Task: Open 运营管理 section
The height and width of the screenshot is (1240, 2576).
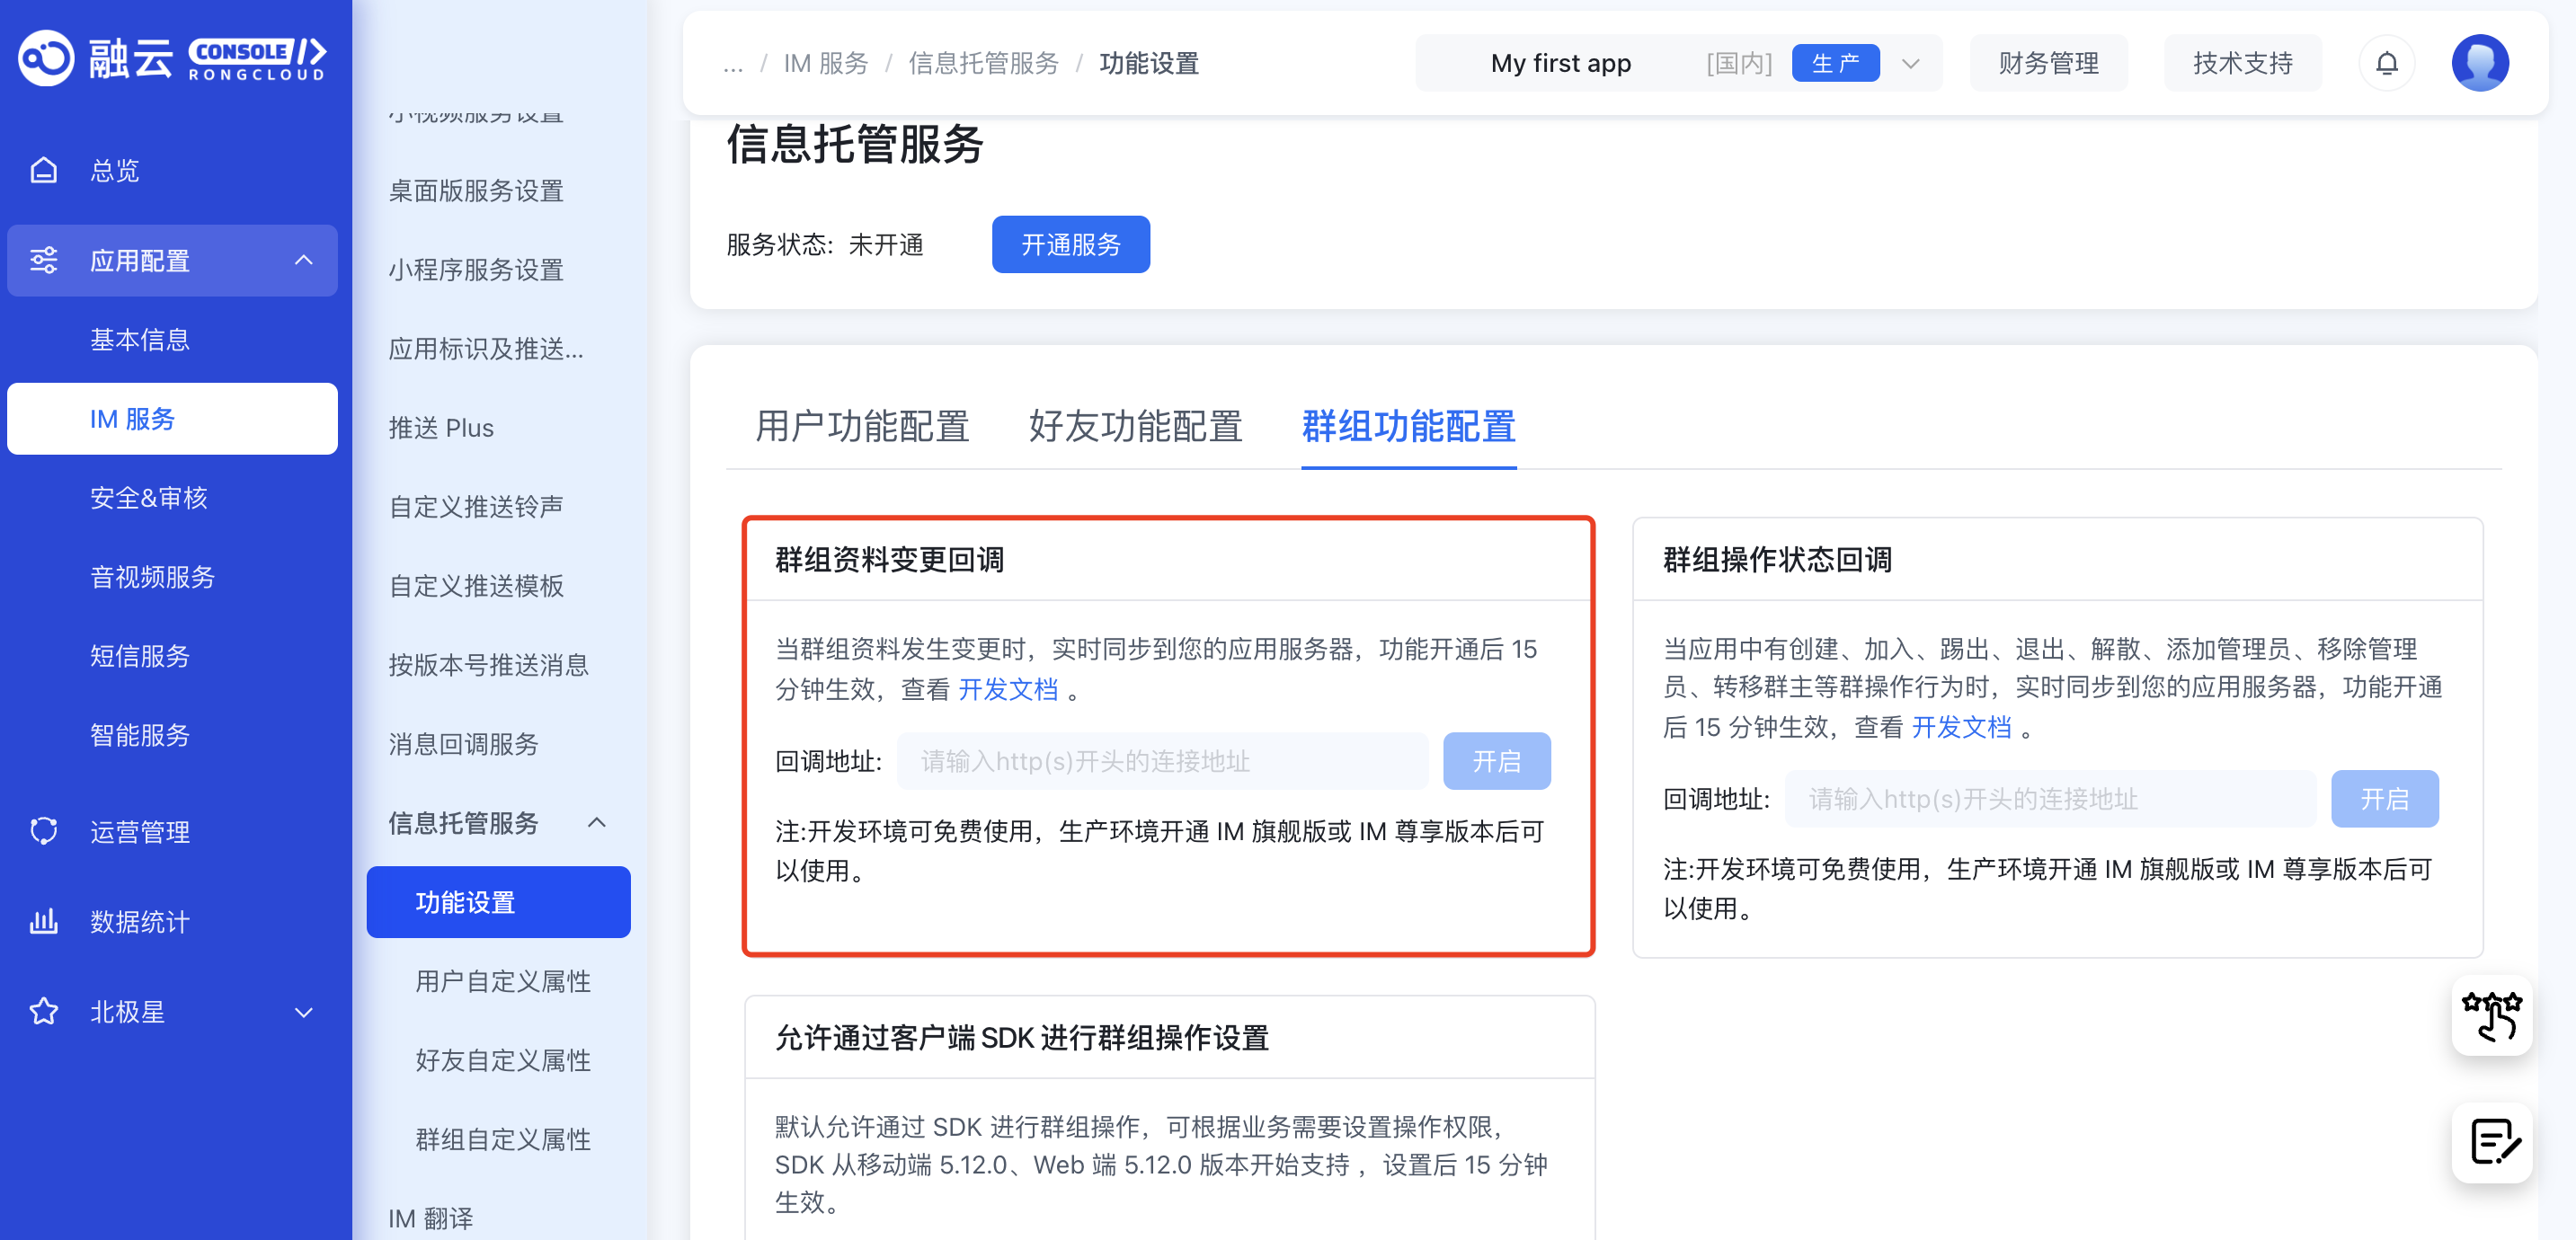Action: [172, 831]
